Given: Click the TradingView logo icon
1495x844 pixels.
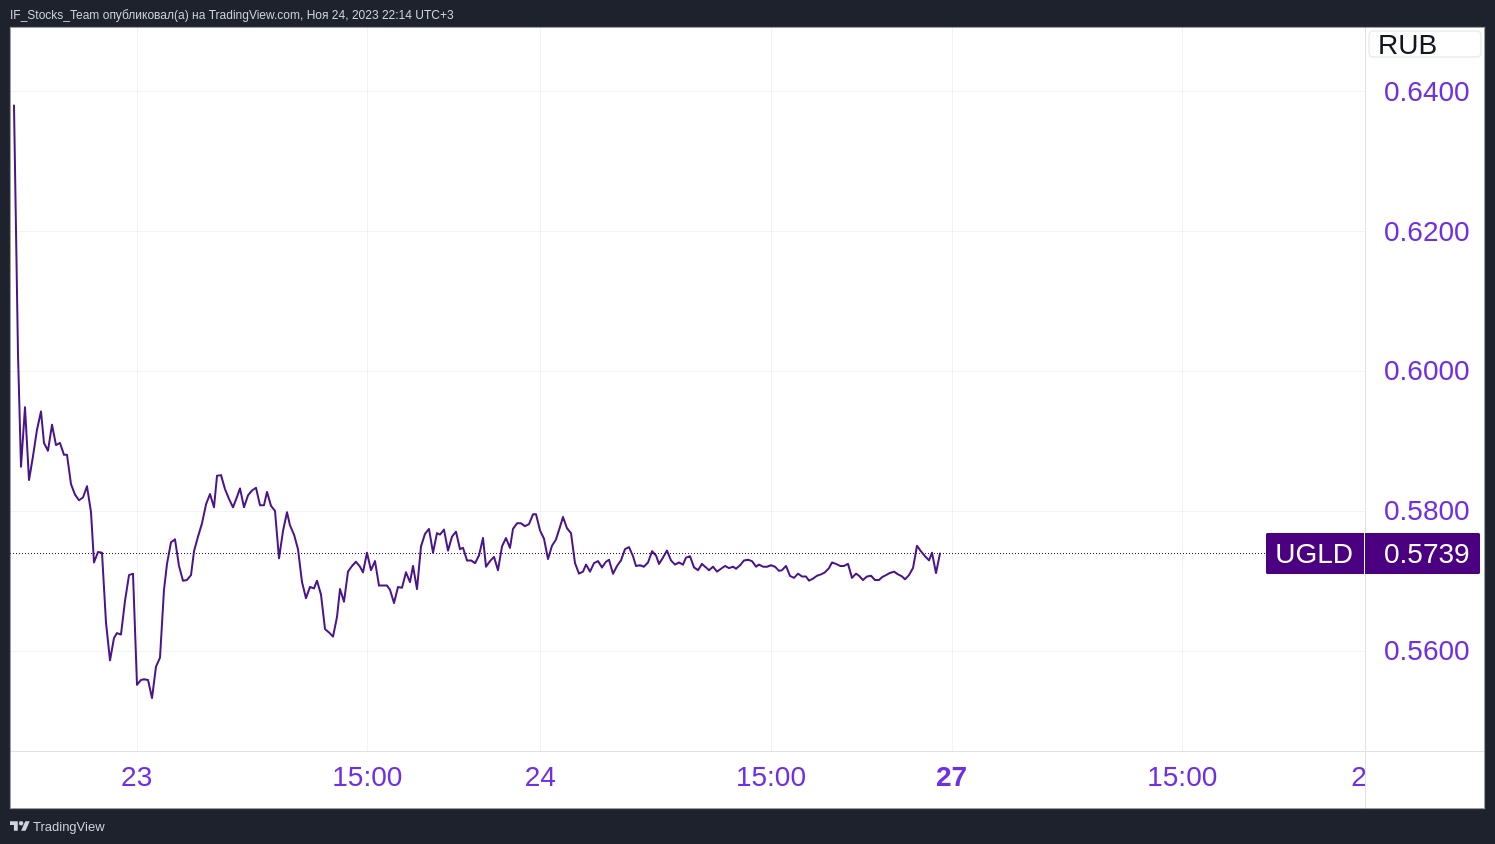Looking at the screenshot, I should (x=19, y=826).
